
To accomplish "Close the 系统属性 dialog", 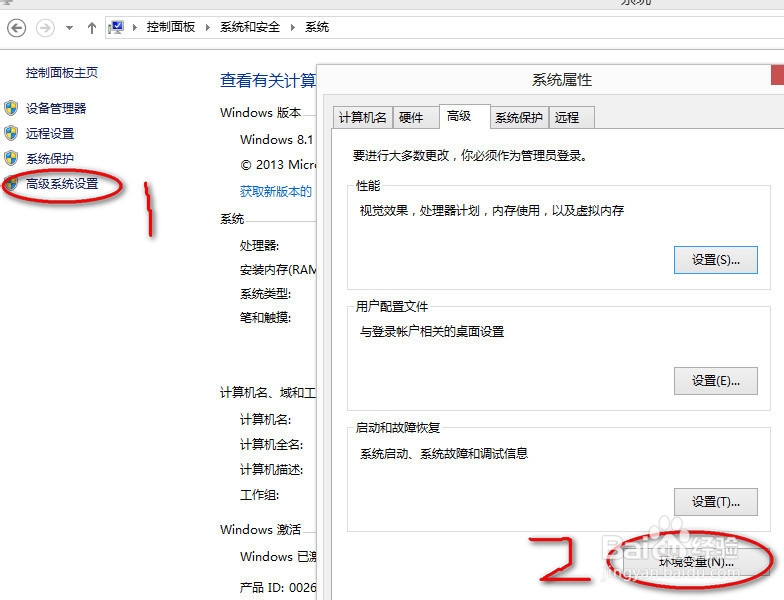I will tap(778, 75).
